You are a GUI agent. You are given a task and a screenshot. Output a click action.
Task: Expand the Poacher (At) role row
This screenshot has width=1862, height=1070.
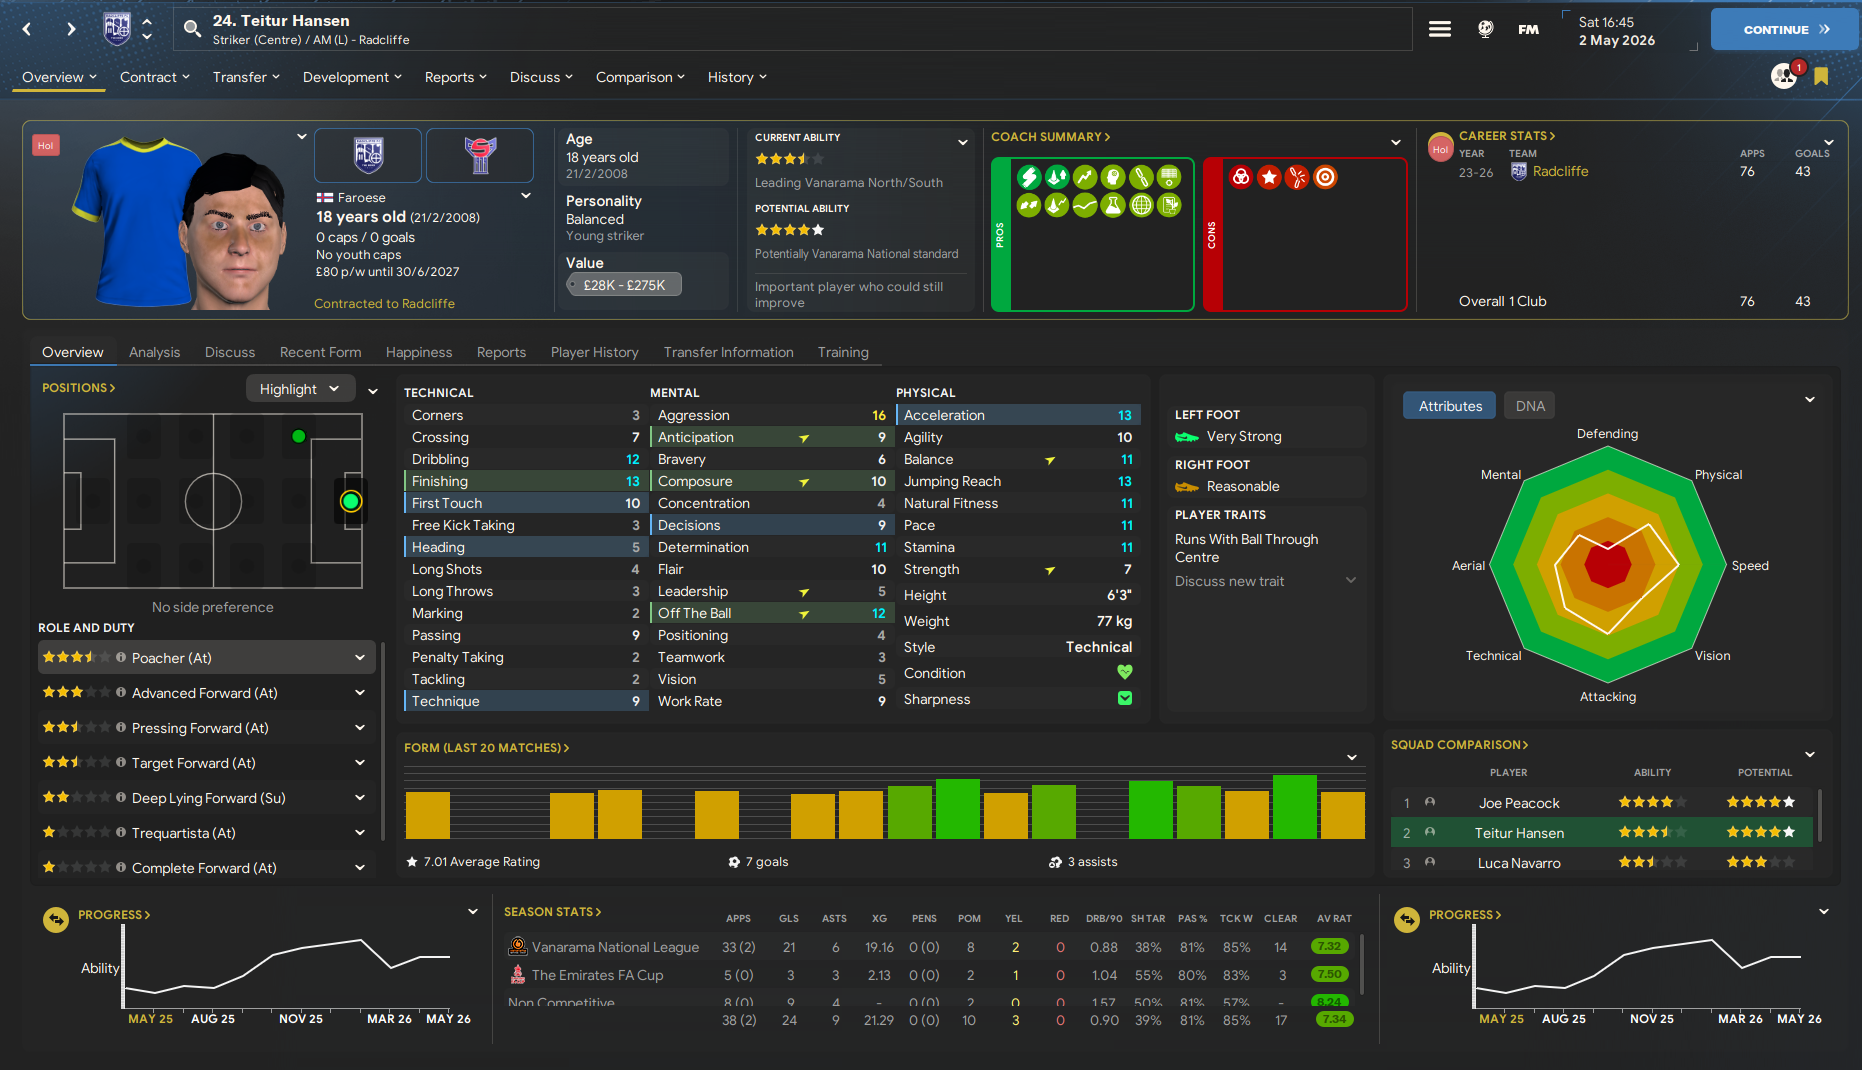[x=360, y=657]
